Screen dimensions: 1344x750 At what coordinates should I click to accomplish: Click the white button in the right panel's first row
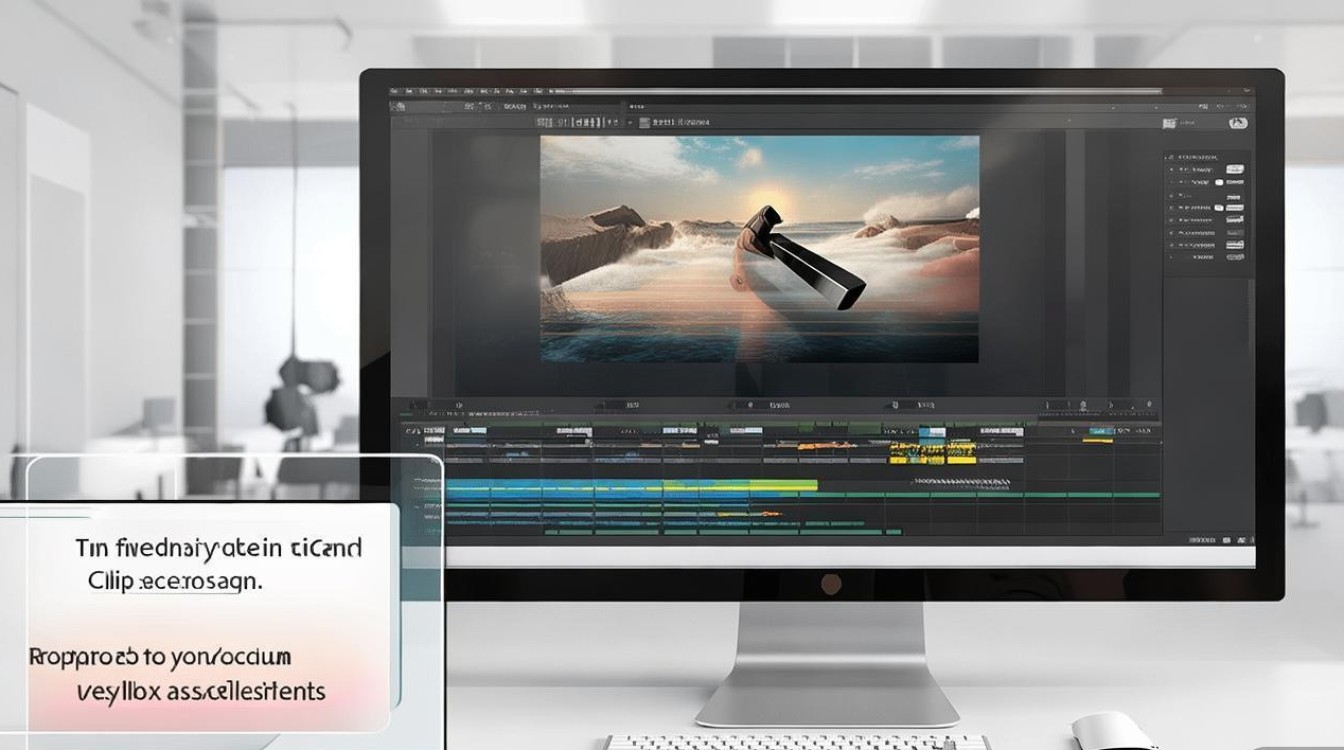[1236, 170]
